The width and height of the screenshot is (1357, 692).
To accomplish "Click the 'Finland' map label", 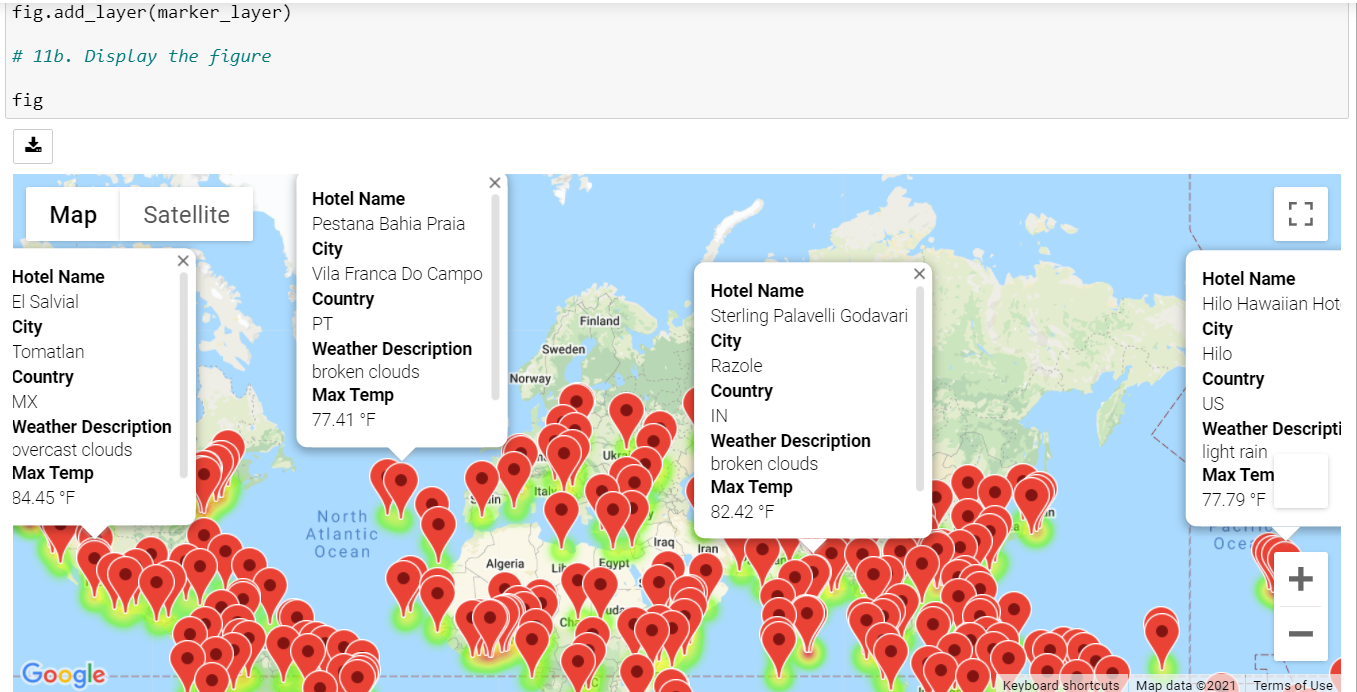I will coord(600,321).
